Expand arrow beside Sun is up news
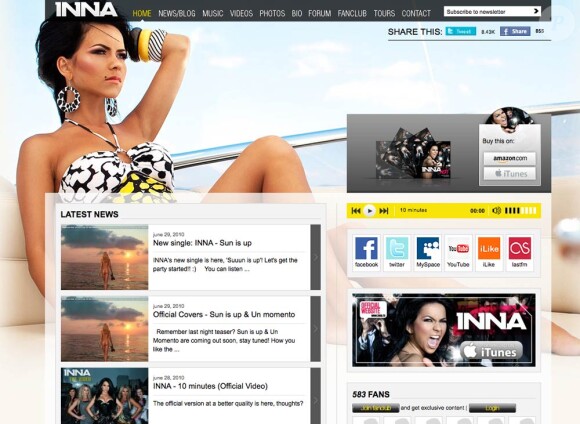The height and width of the screenshot is (424, 580). 316,257
